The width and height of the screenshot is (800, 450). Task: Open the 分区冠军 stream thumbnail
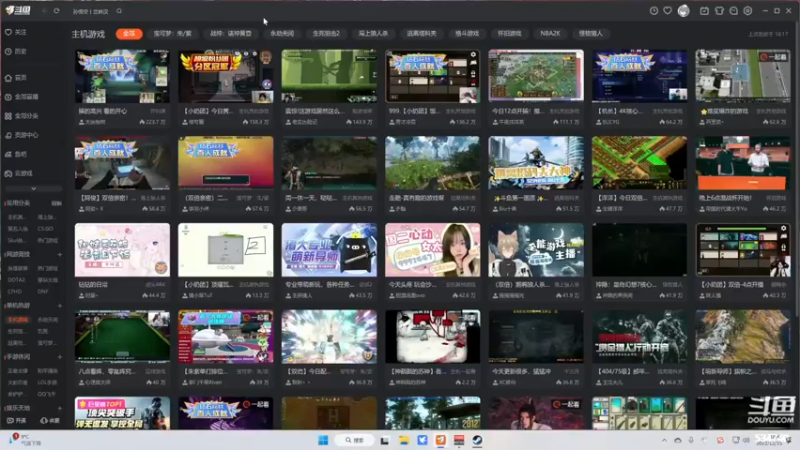[x=226, y=76]
